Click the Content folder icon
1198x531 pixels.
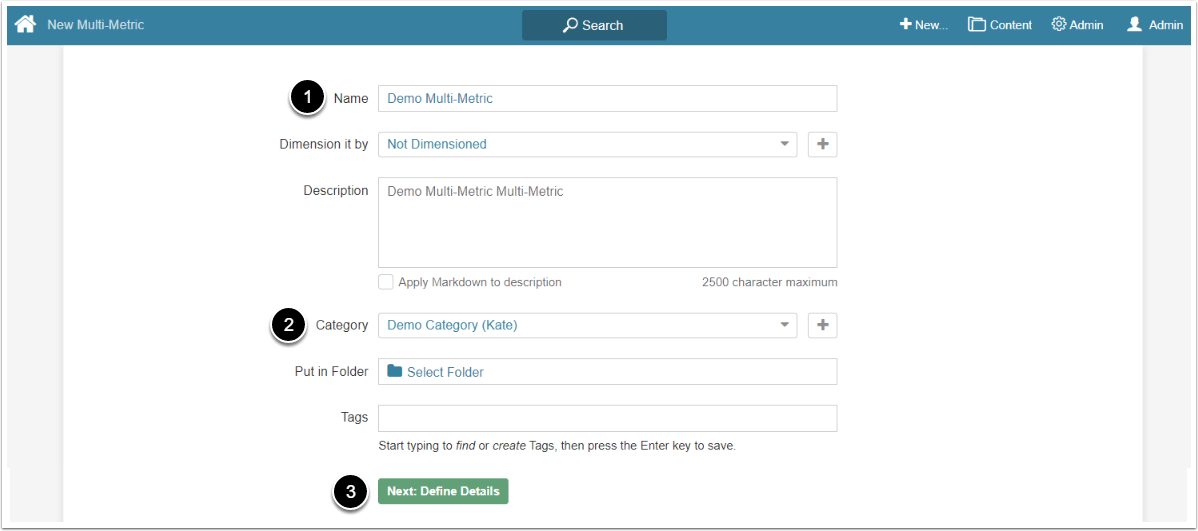(x=977, y=24)
